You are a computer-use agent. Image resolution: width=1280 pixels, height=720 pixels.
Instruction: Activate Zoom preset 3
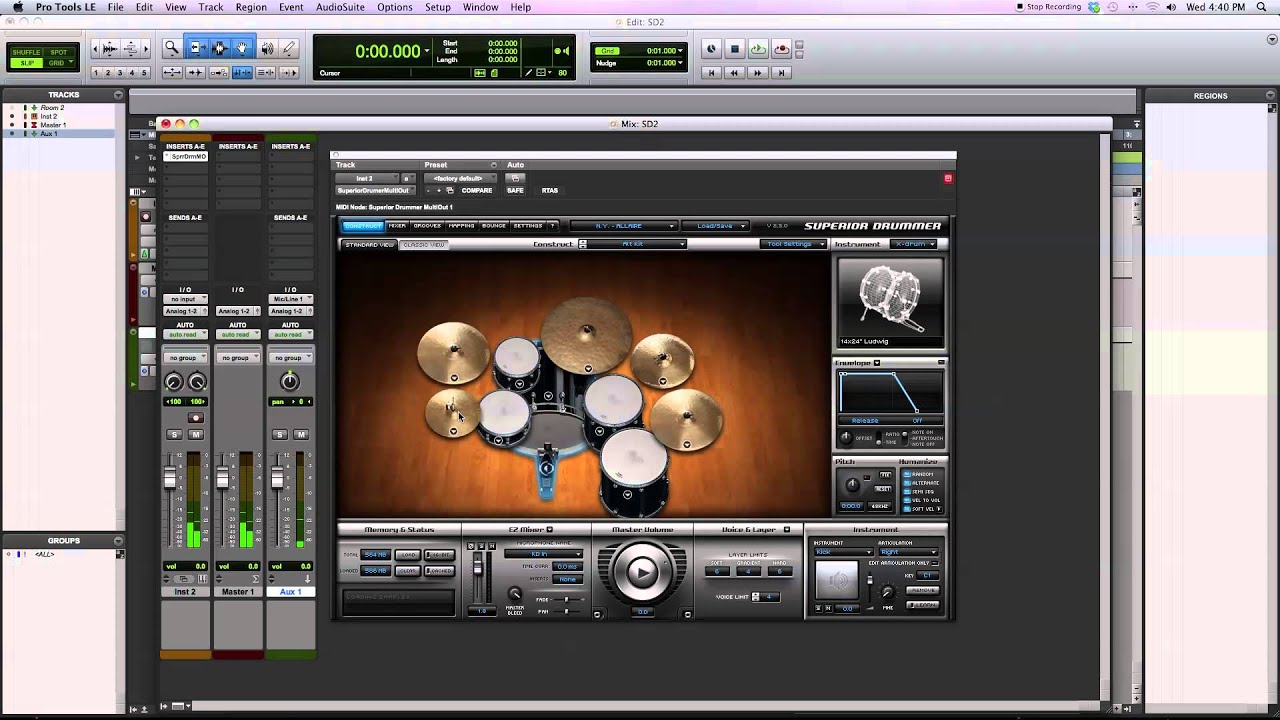(x=121, y=73)
